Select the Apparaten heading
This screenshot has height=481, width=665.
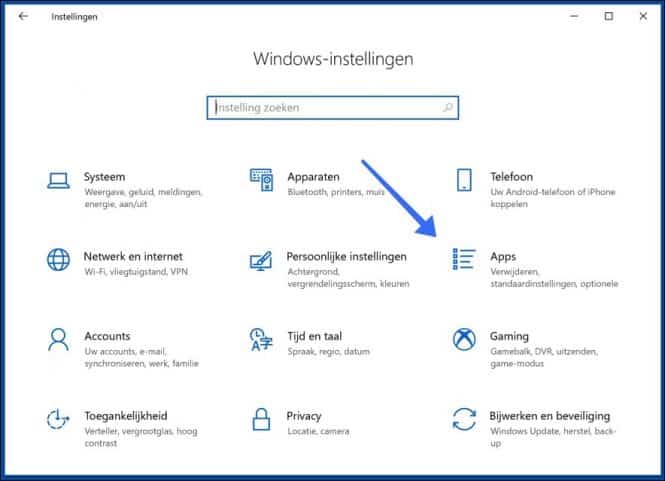pos(313,177)
